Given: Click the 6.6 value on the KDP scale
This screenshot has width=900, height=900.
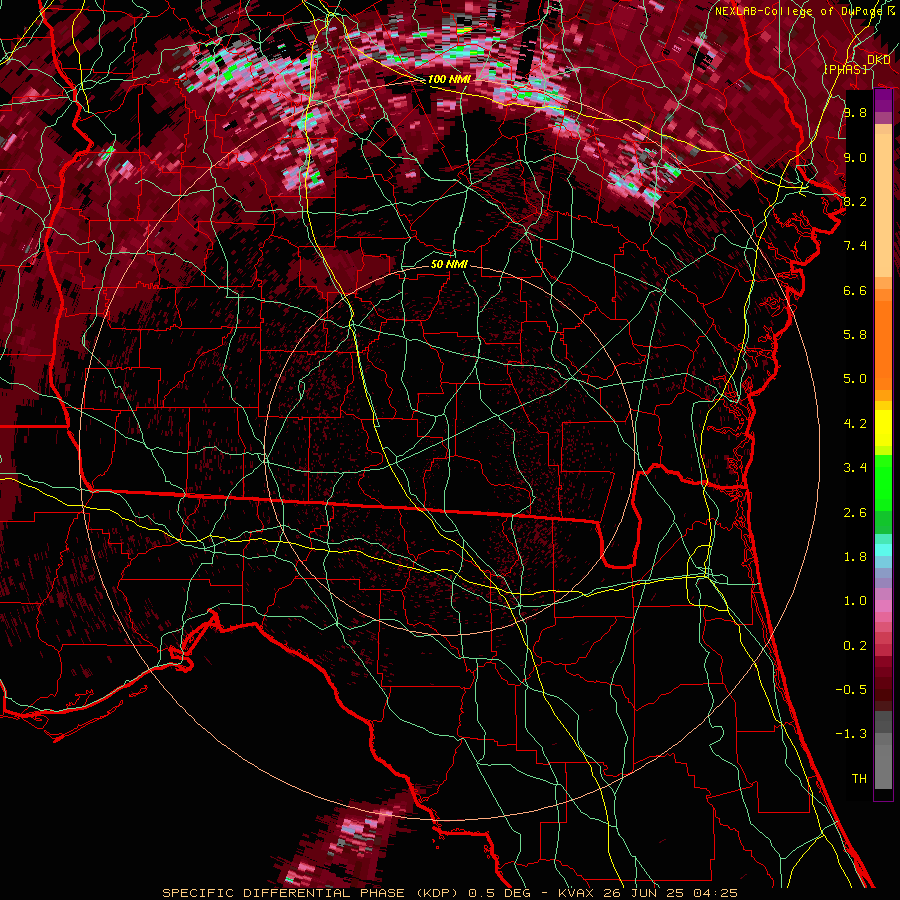Looking at the screenshot, I should click(855, 290).
